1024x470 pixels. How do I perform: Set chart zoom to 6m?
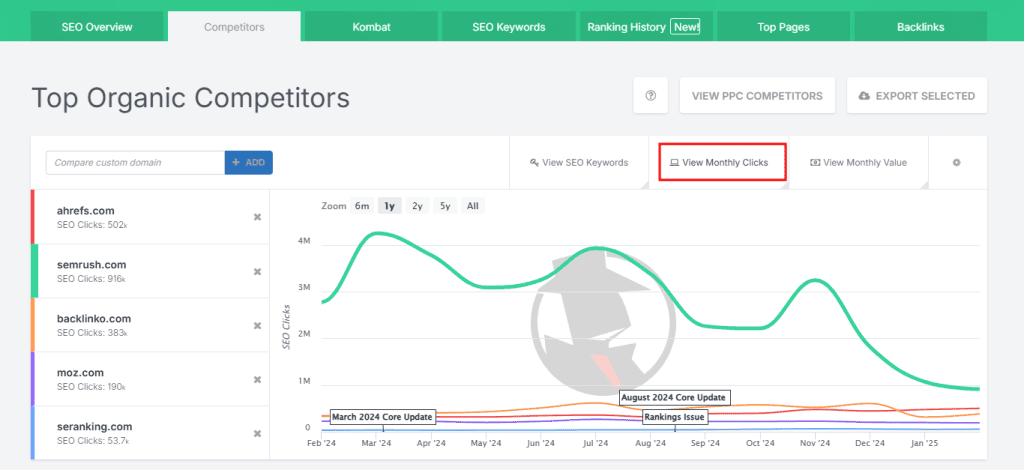pos(362,206)
